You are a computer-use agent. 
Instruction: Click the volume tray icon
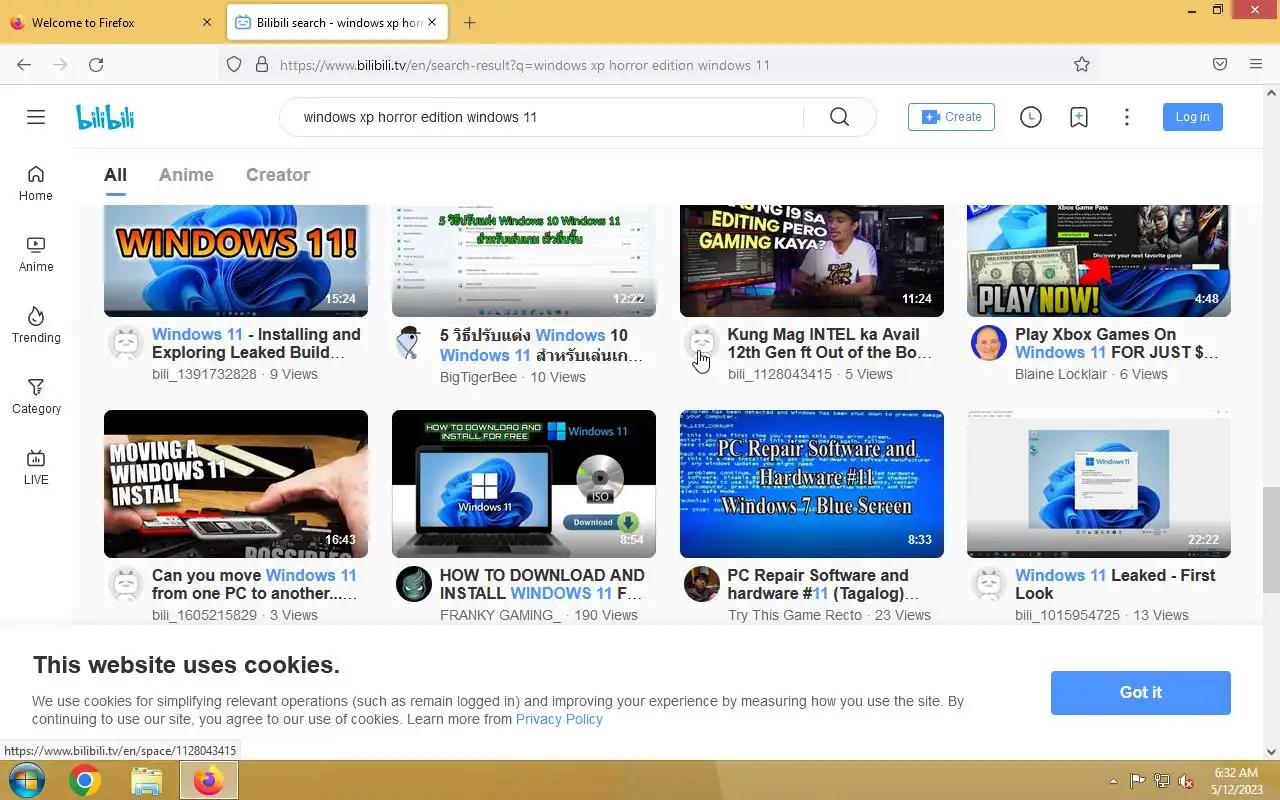pyautogui.click(x=1186, y=781)
